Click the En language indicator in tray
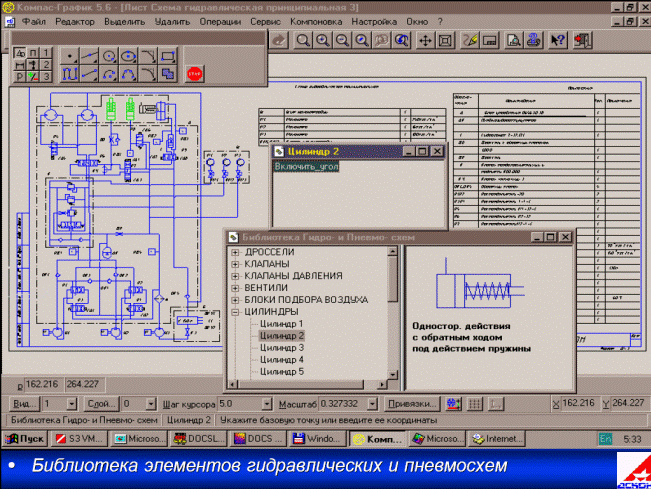Viewport: 651px width, 489px height. [605, 439]
